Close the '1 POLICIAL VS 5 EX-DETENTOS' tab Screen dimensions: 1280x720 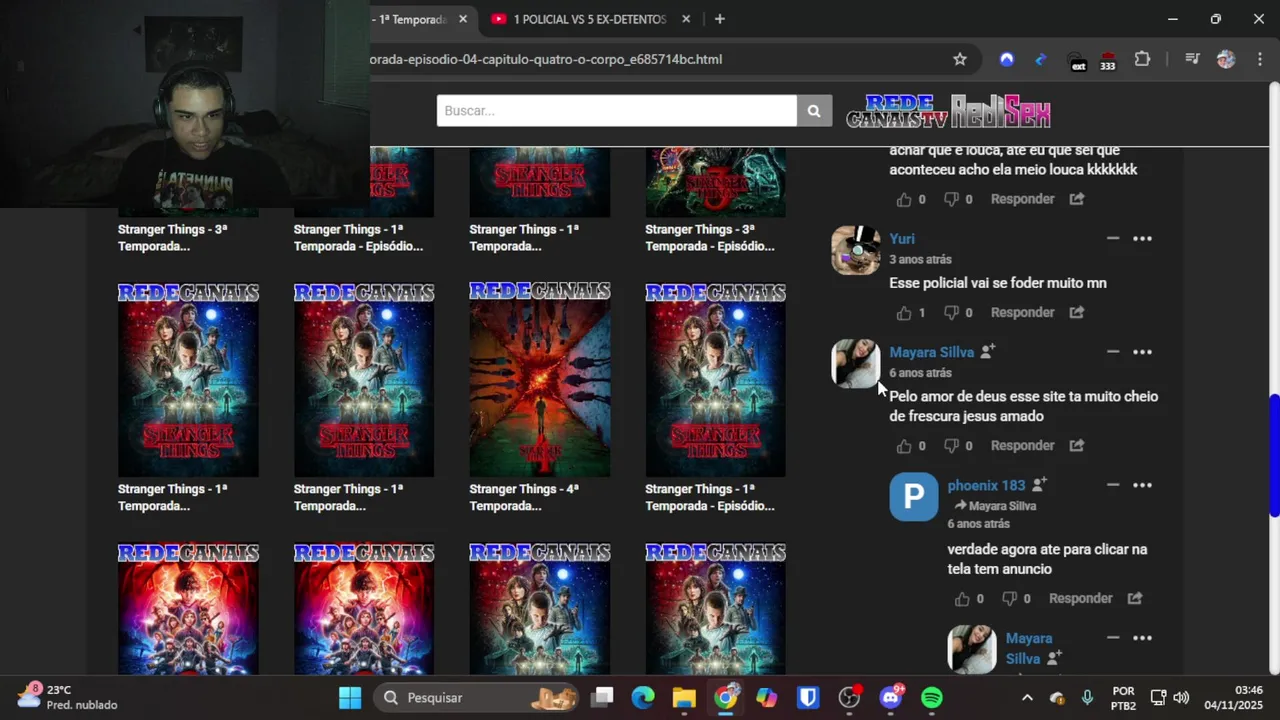coord(686,19)
